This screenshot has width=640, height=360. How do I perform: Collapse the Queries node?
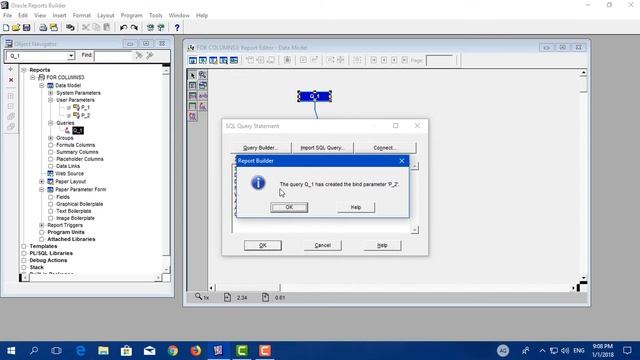tap(51, 123)
